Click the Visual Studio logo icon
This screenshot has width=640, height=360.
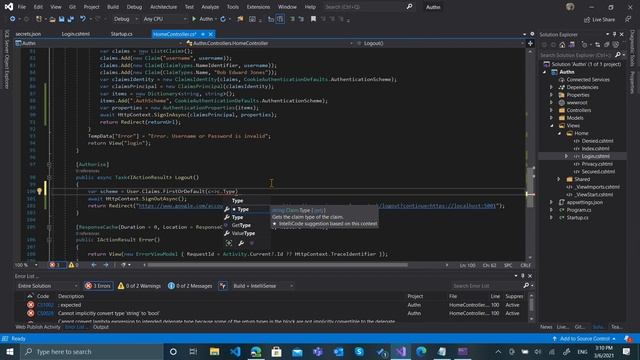click(9, 7)
